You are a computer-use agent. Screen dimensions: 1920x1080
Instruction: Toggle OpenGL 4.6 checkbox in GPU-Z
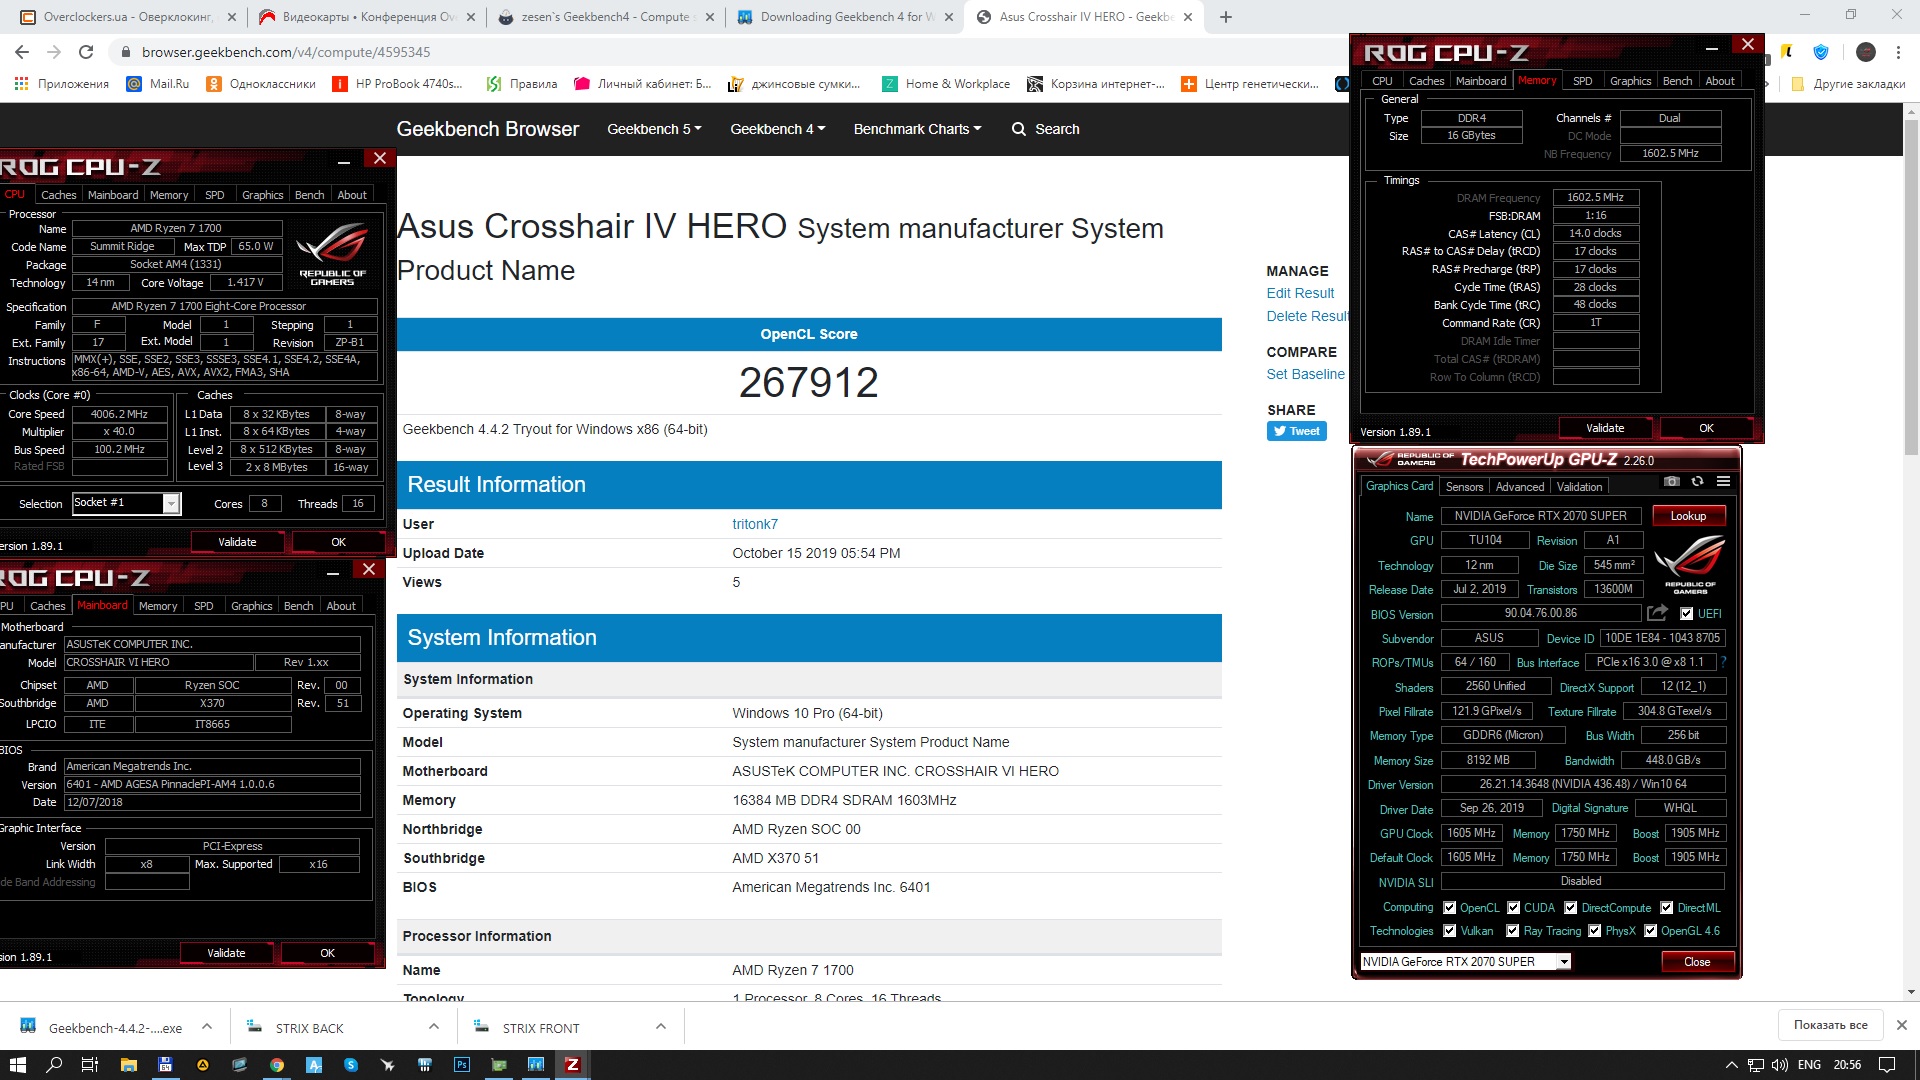tap(1651, 931)
